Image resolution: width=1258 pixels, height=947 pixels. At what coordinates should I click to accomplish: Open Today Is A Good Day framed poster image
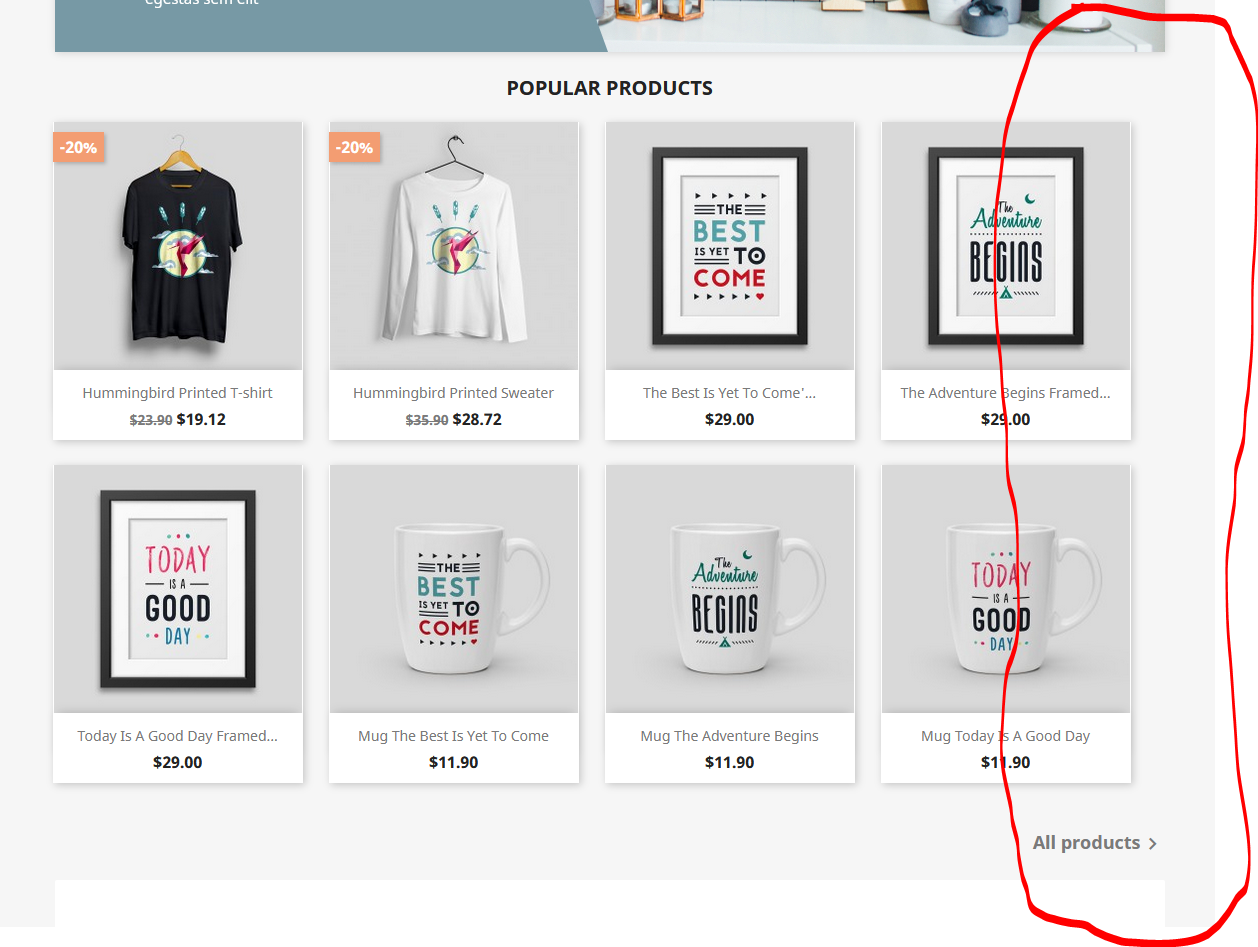point(178,589)
